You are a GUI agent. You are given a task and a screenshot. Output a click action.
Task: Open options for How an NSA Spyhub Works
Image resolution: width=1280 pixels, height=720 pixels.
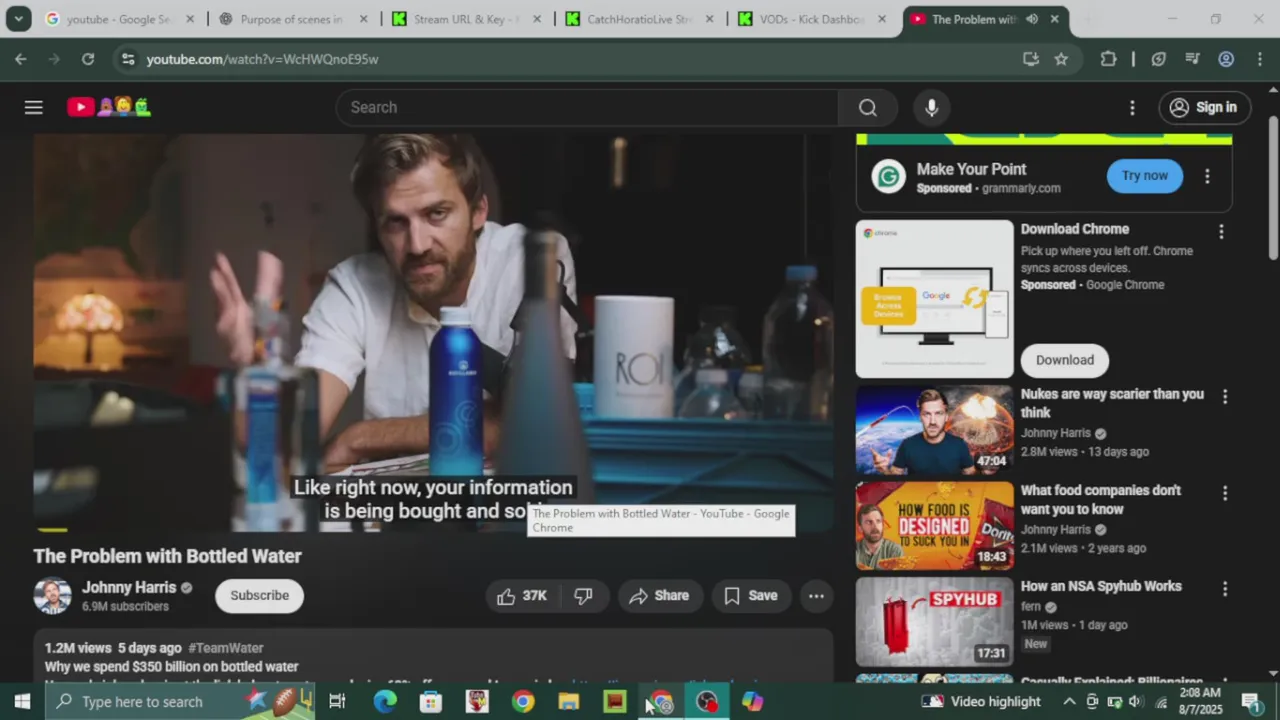(1225, 589)
